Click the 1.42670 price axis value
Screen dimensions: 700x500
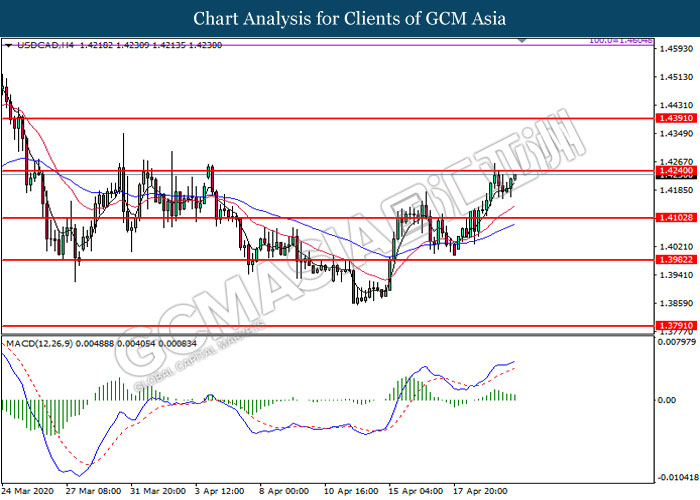click(676, 162)
